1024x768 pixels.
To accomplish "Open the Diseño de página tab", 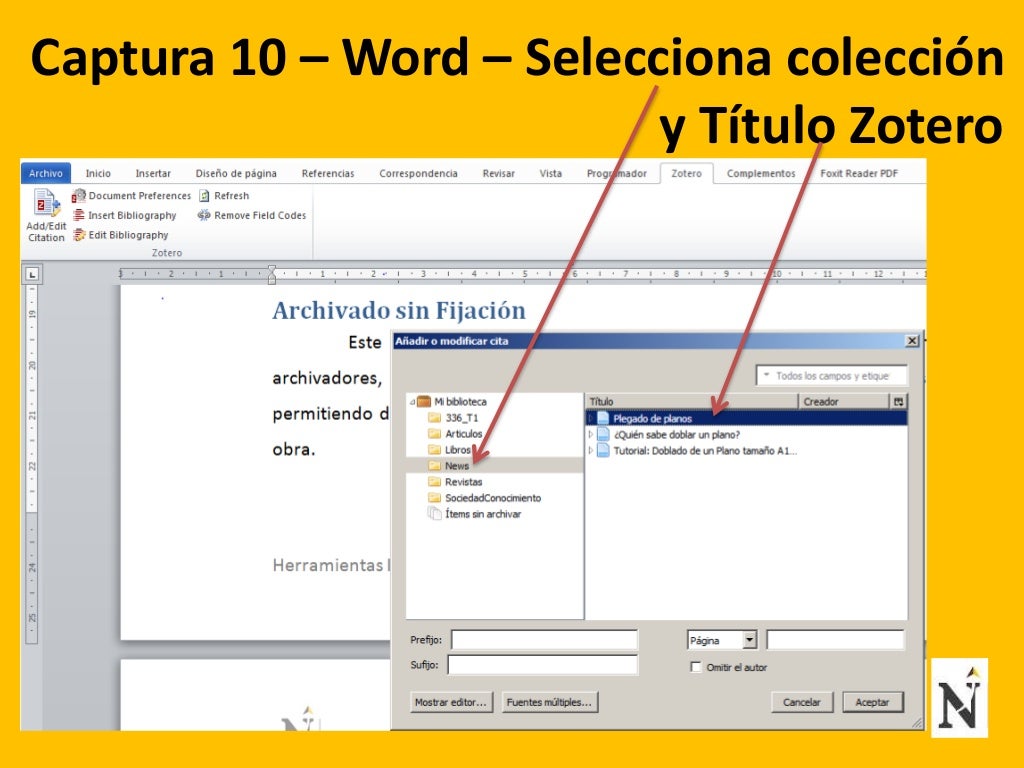I will click(x=236, y=173).
